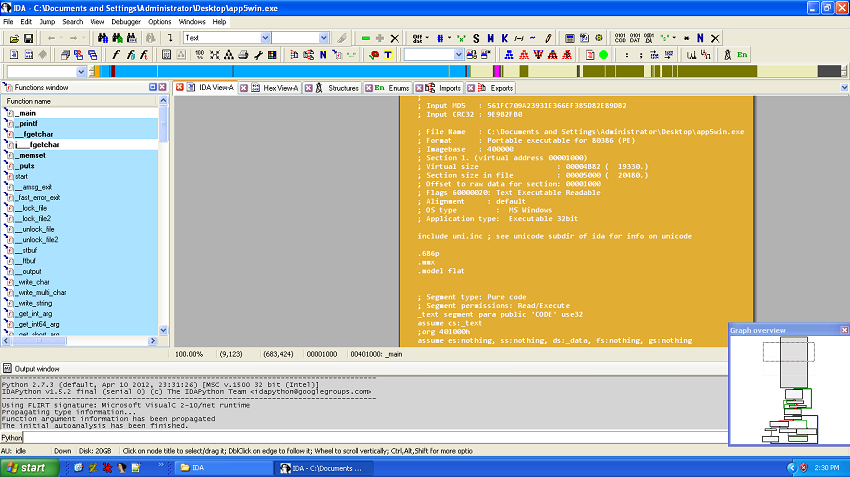Expand the dropdown arrow beside hash icon
Image resolution: width=850 pixels, height=477 pixels.
449,38
